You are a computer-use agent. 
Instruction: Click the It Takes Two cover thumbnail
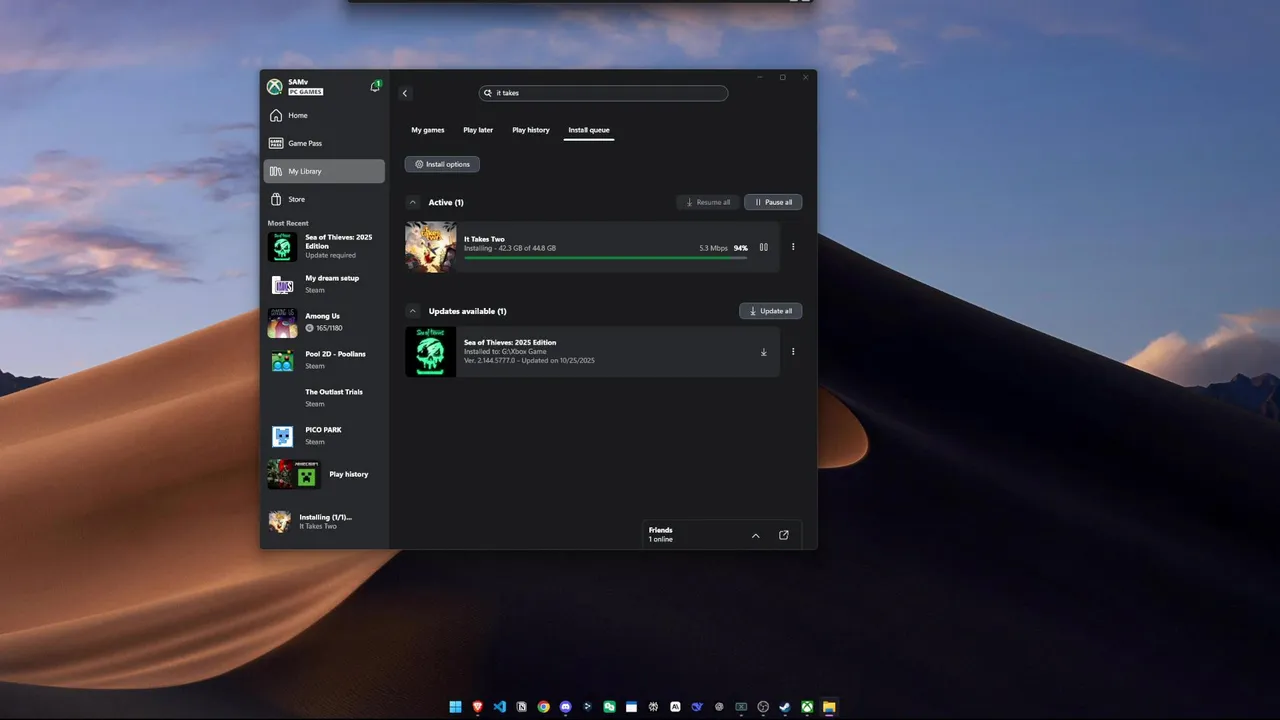[430, 247]
